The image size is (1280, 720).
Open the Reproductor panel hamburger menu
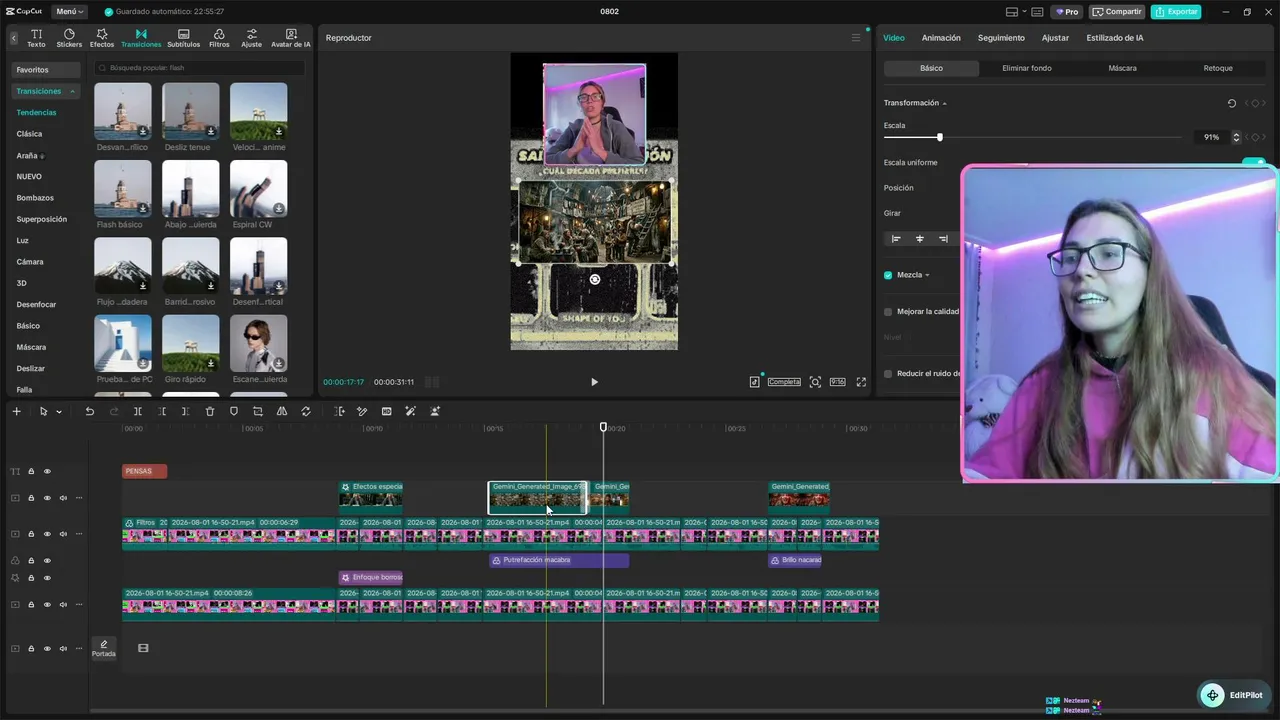(x=856, y=38)
